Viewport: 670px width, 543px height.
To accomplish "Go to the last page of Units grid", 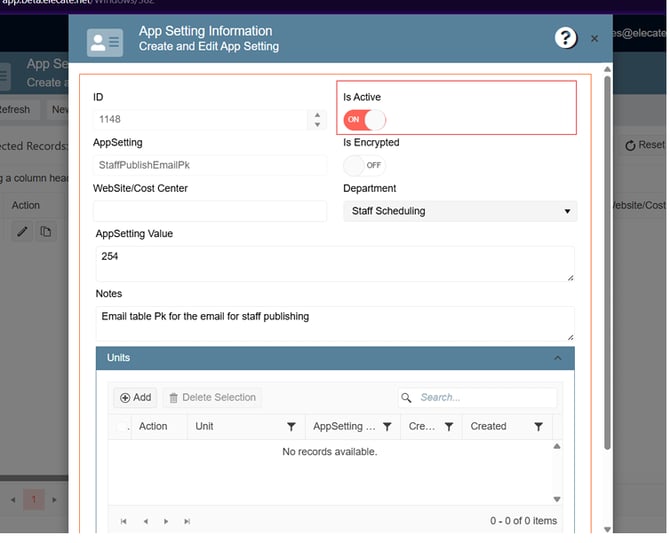I will (187, 521).
